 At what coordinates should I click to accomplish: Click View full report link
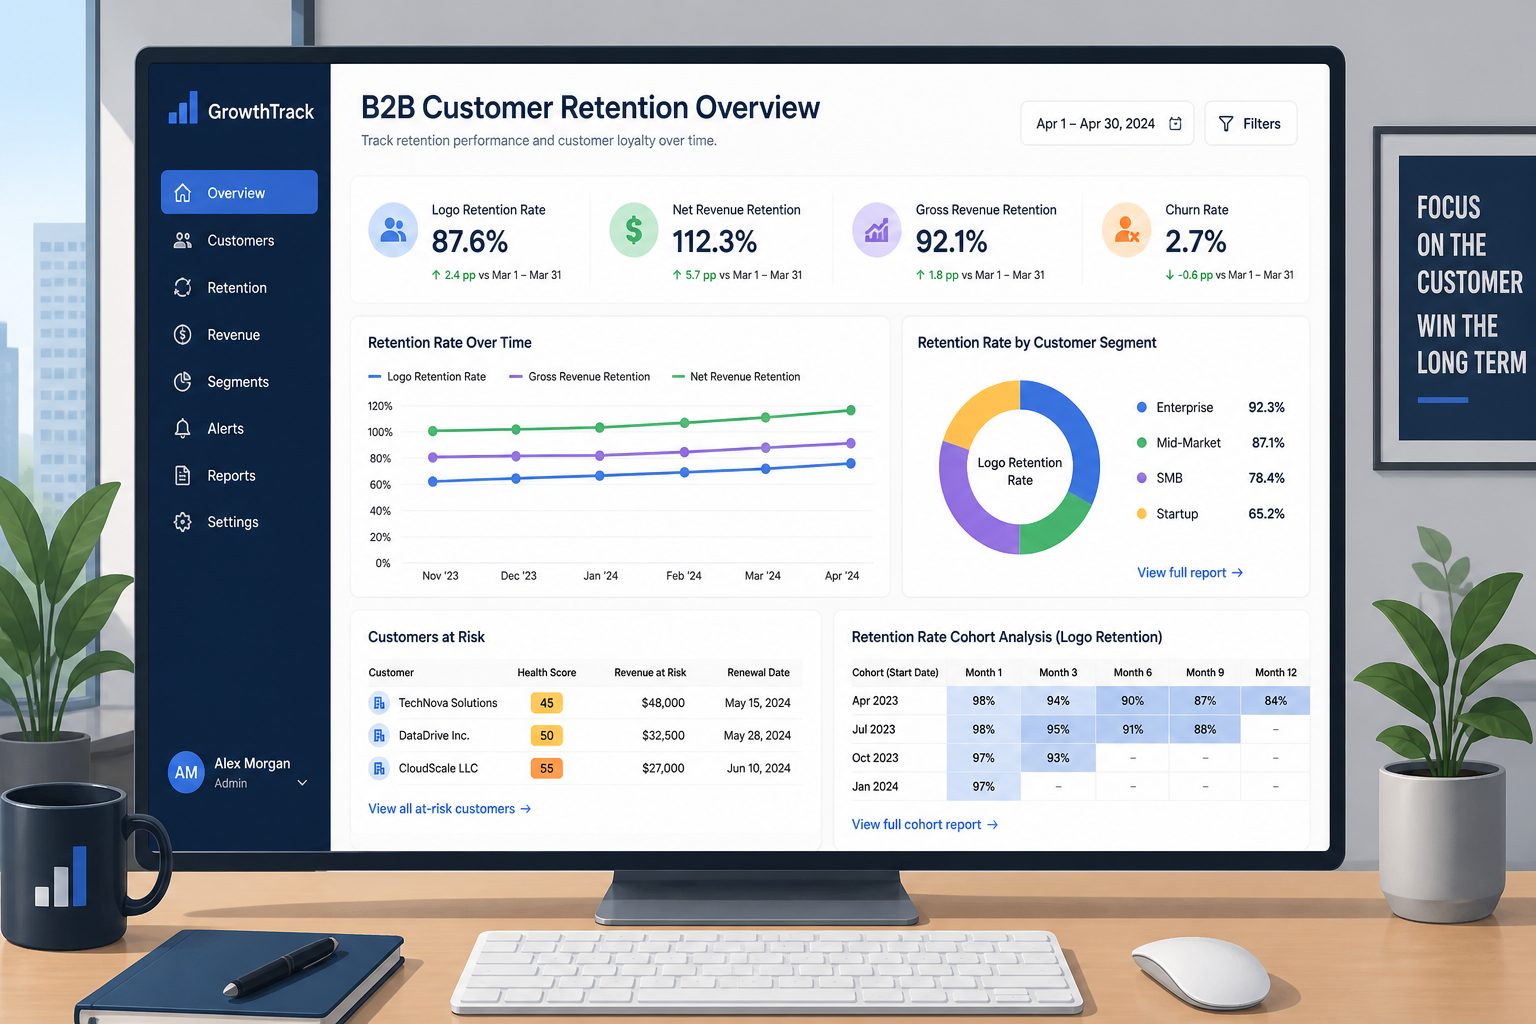(1190, 573)
